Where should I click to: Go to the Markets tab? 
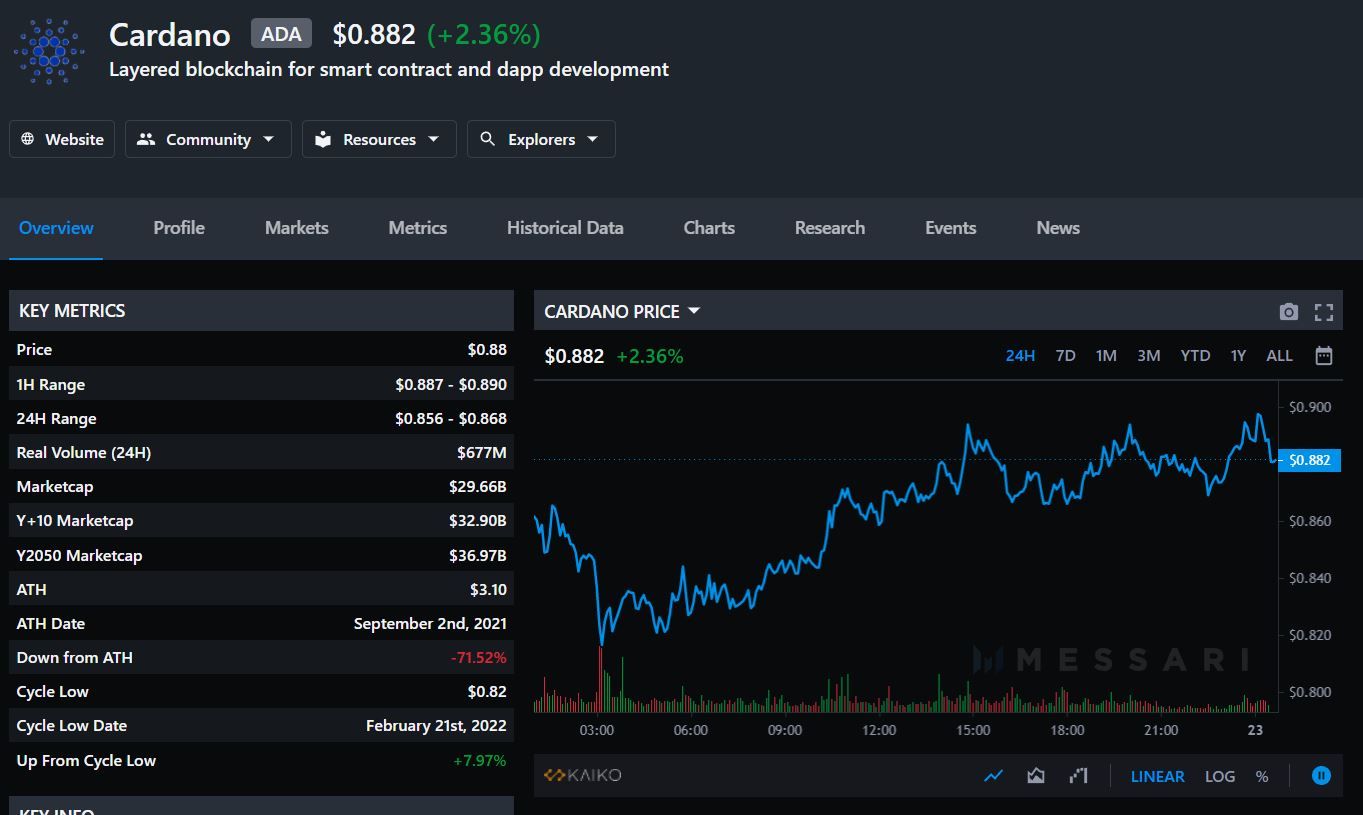[296, 228]
